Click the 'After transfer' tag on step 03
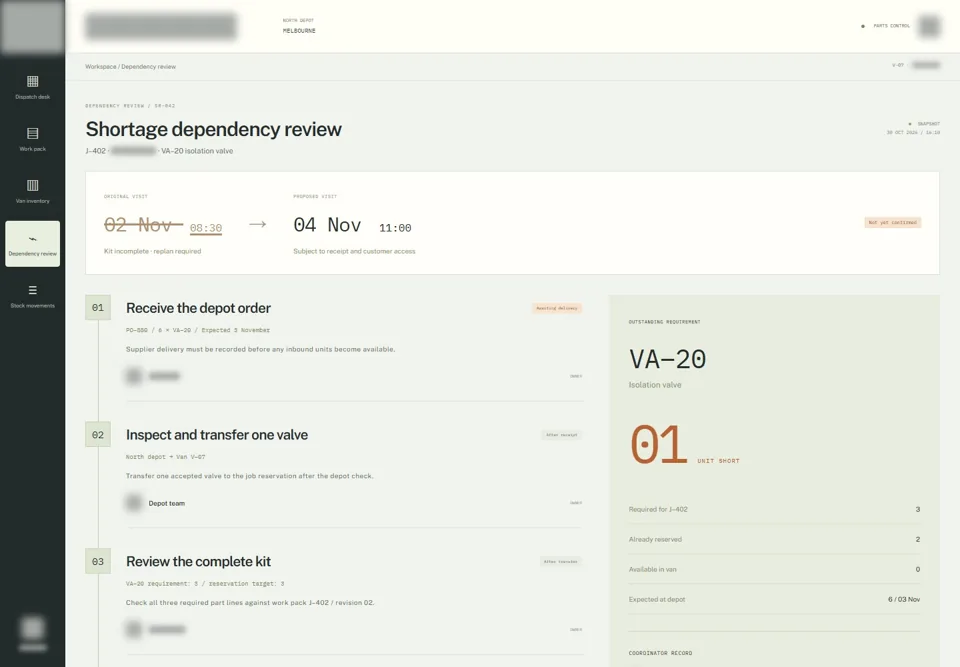This screenshot has height=667, width=960. click(561, 562)
